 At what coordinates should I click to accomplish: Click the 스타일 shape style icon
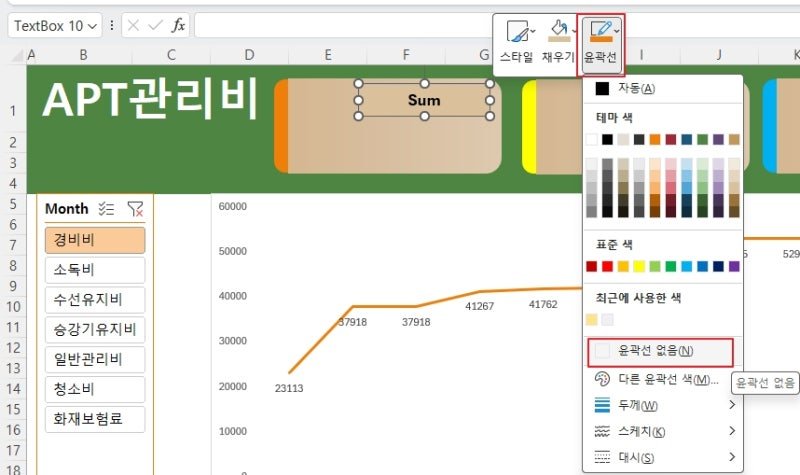pyautogui.click(x=517, y=32)
